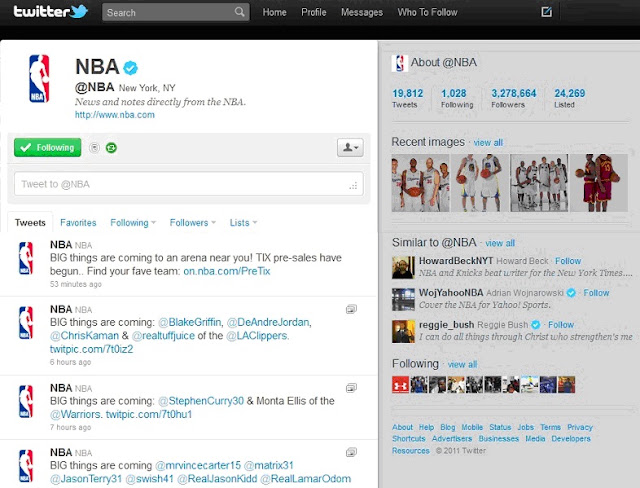Click the Tweet to @NBA input field
Image resolution: width=640 pixels, height=488 pixels.
tap(189, 184)
